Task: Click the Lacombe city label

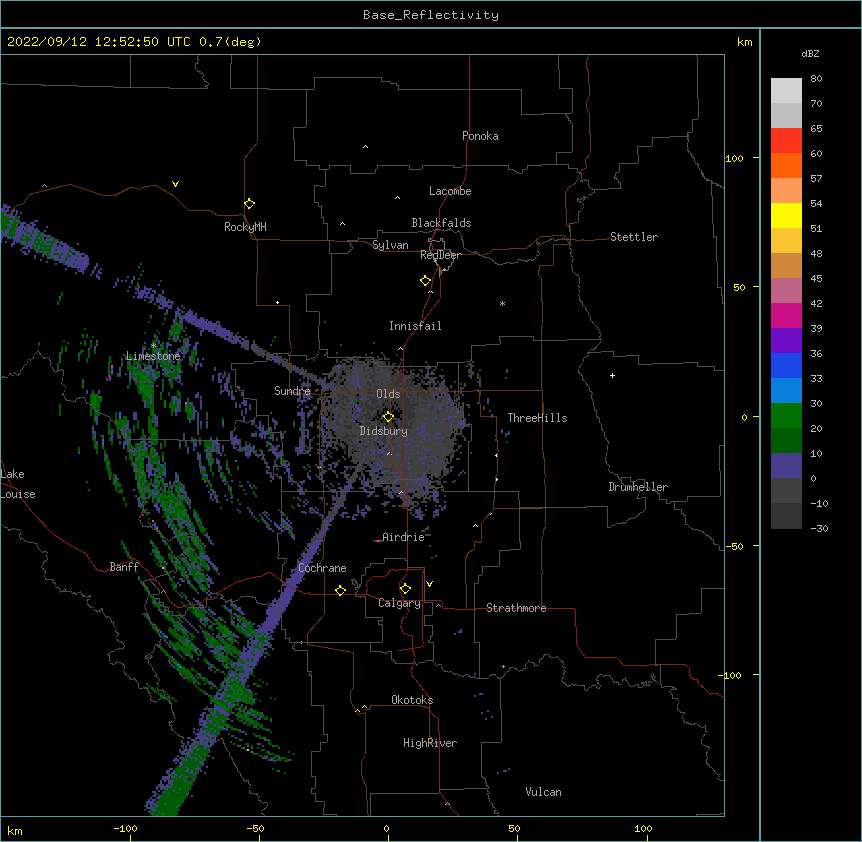Action: pyautogui.click(x=450, y=191)
